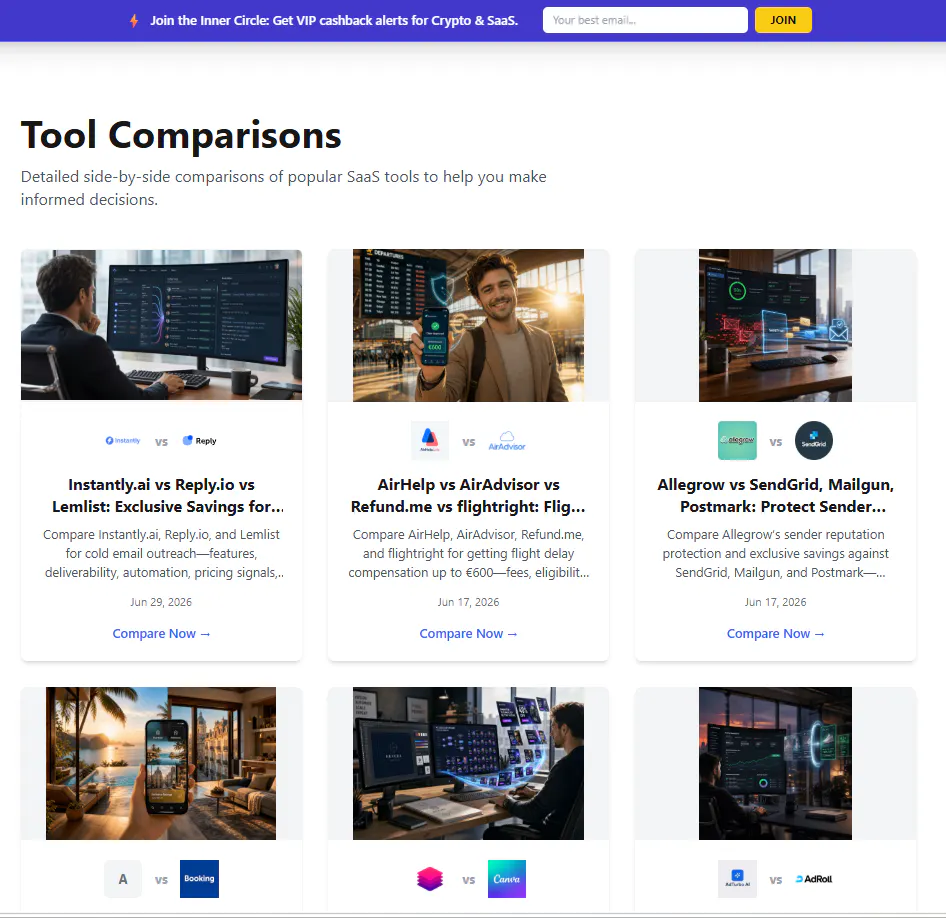Click the 'Compare Allegrow's sender reputation' description

click(x=775, y=553)
